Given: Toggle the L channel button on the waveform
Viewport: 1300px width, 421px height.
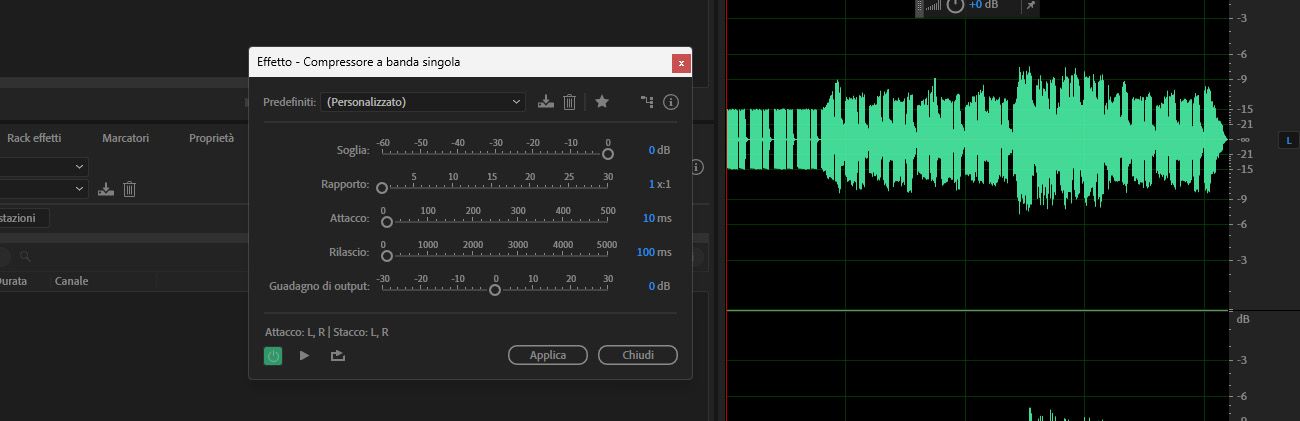Looking at the screenshot, I should point(1287,141).
